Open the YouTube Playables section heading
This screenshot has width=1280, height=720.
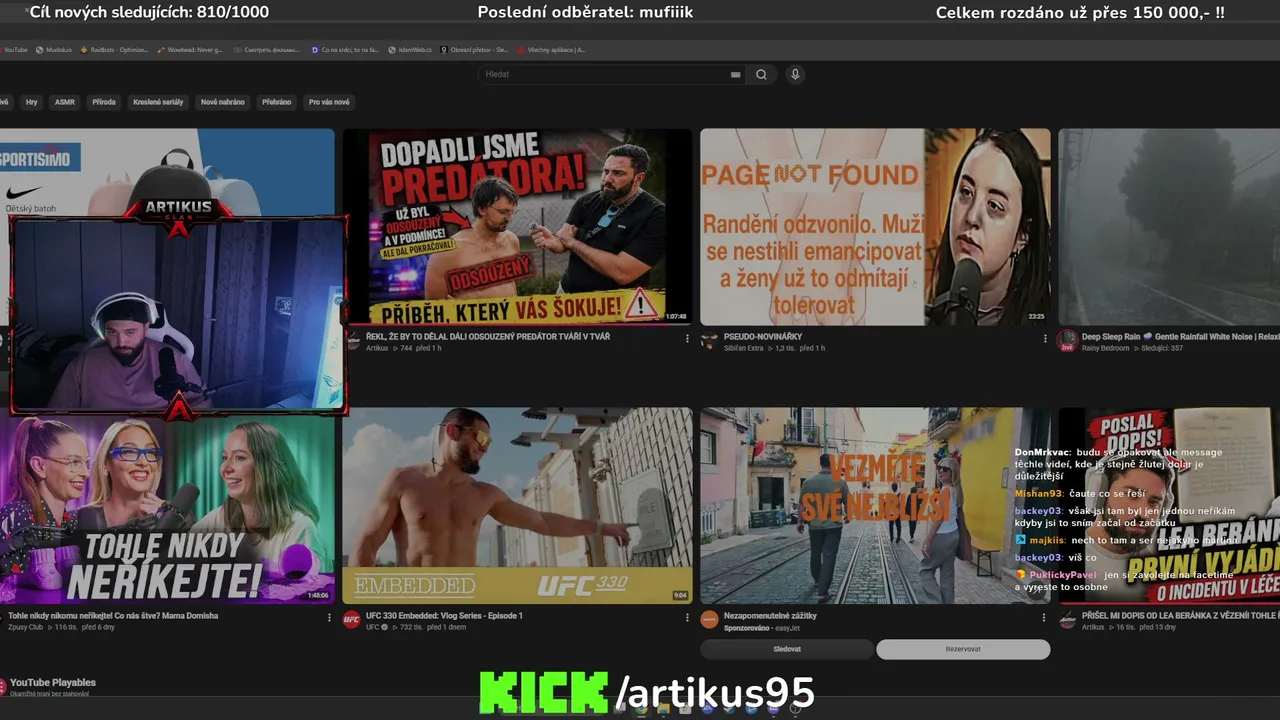coord(53,683)
